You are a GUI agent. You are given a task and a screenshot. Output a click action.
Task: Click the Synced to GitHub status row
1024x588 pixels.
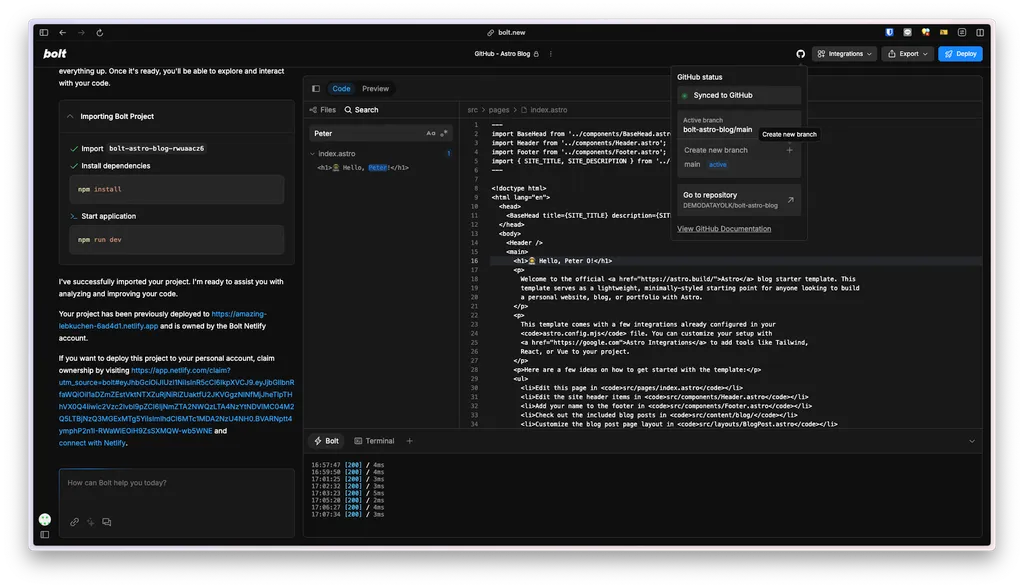pyautogui.click(x=739, y=95)
